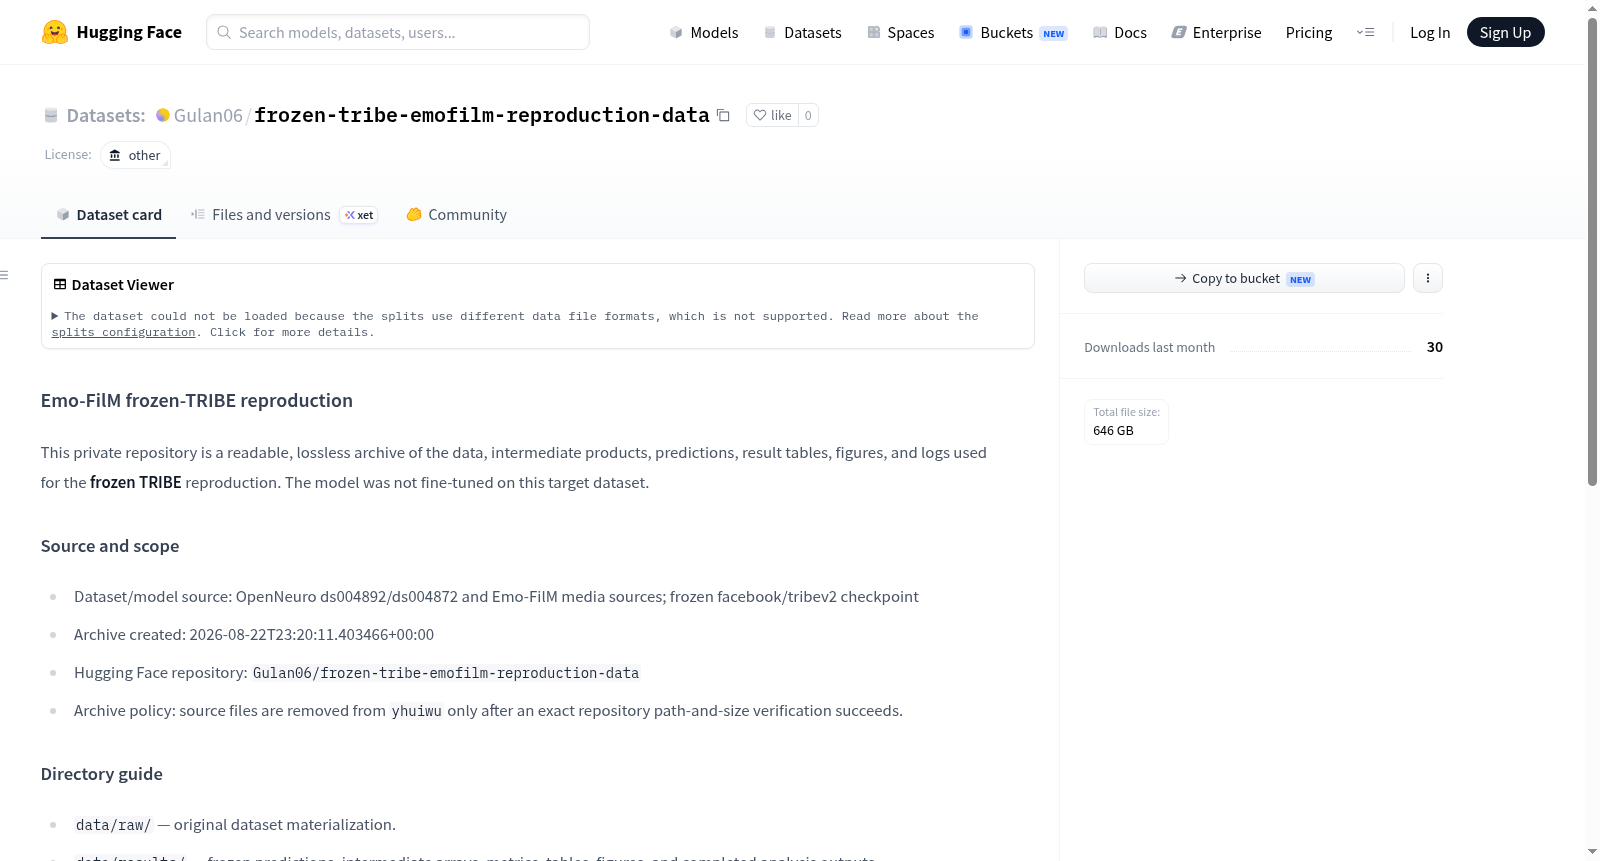Click the Models cube icon
Viewport: 1600px width, 861px height.
tap(676, 33)
